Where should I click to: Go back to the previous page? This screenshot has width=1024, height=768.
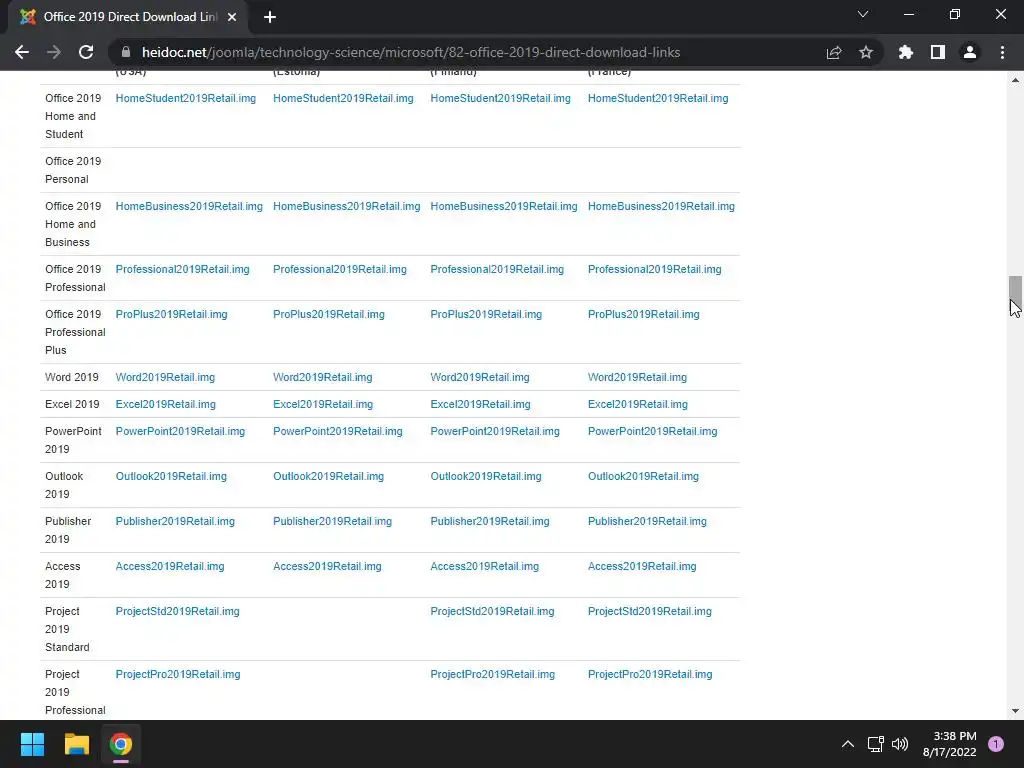coord(22,52)
